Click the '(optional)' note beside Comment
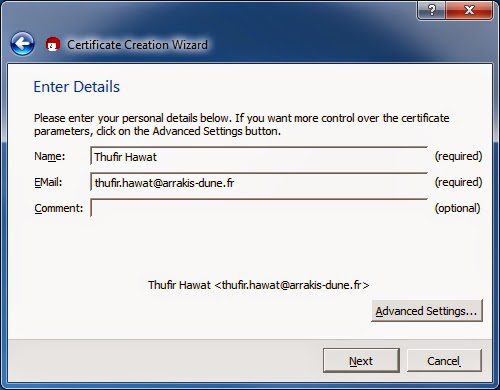The height and width of the screenshot is (390, 500). 457,208
